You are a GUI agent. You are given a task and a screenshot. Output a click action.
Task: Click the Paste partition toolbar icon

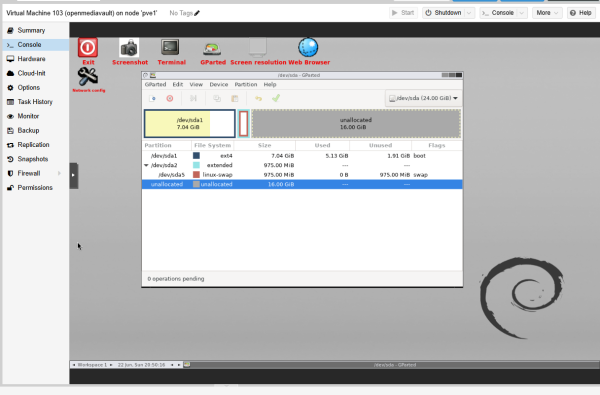coord(235,98)
